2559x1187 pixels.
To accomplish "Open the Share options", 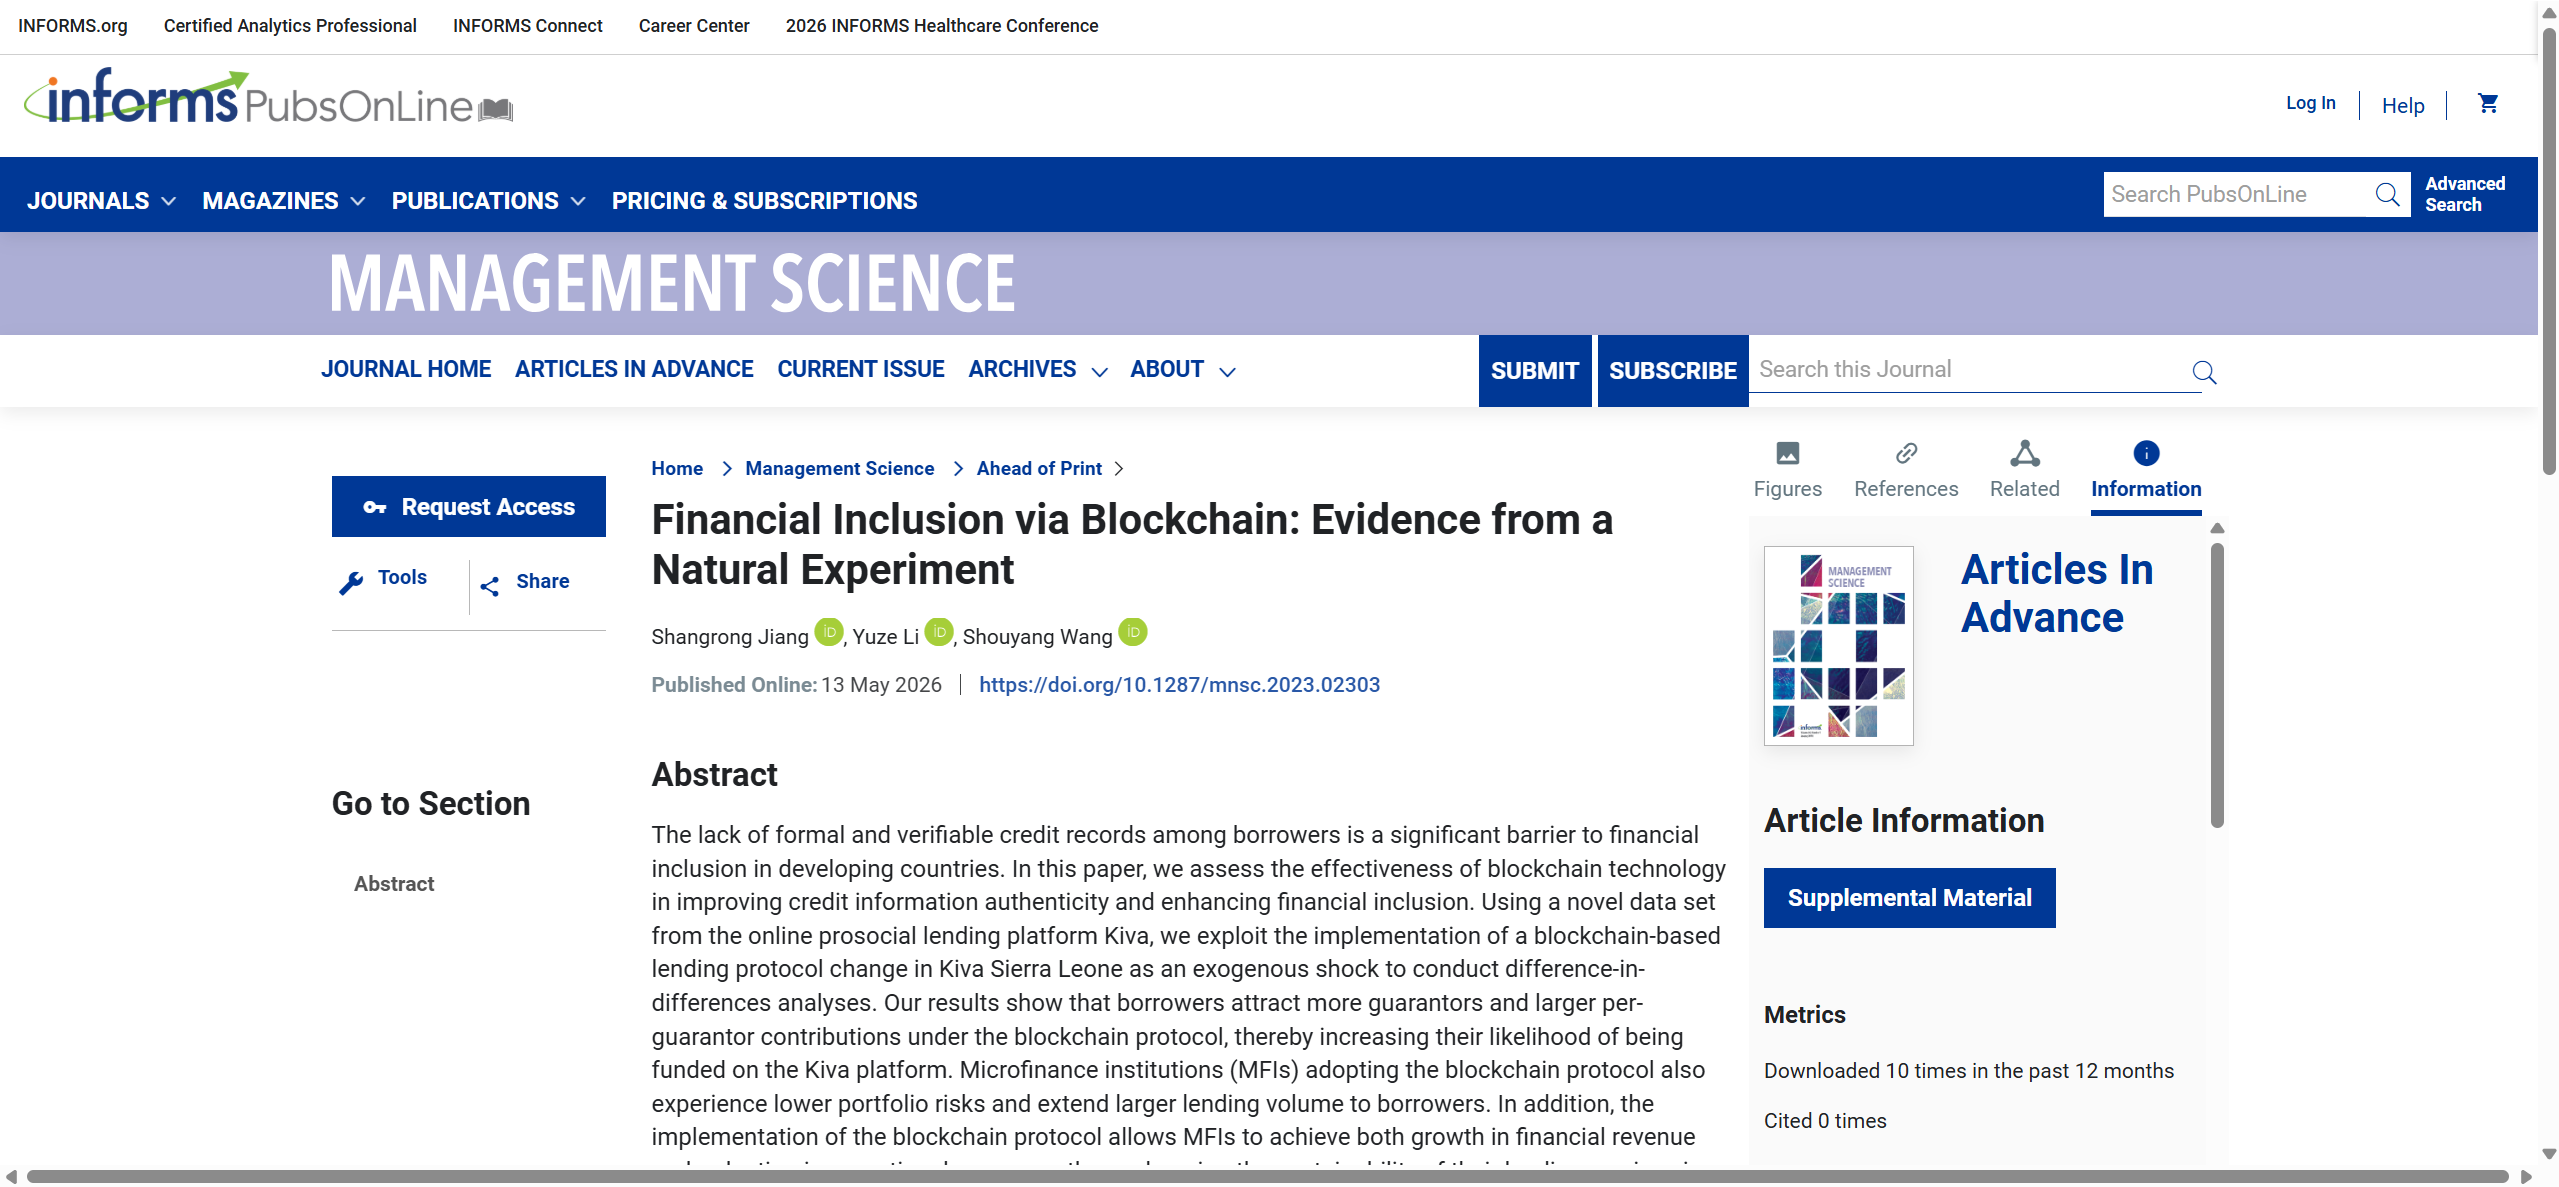I will (x=525, y=583).
